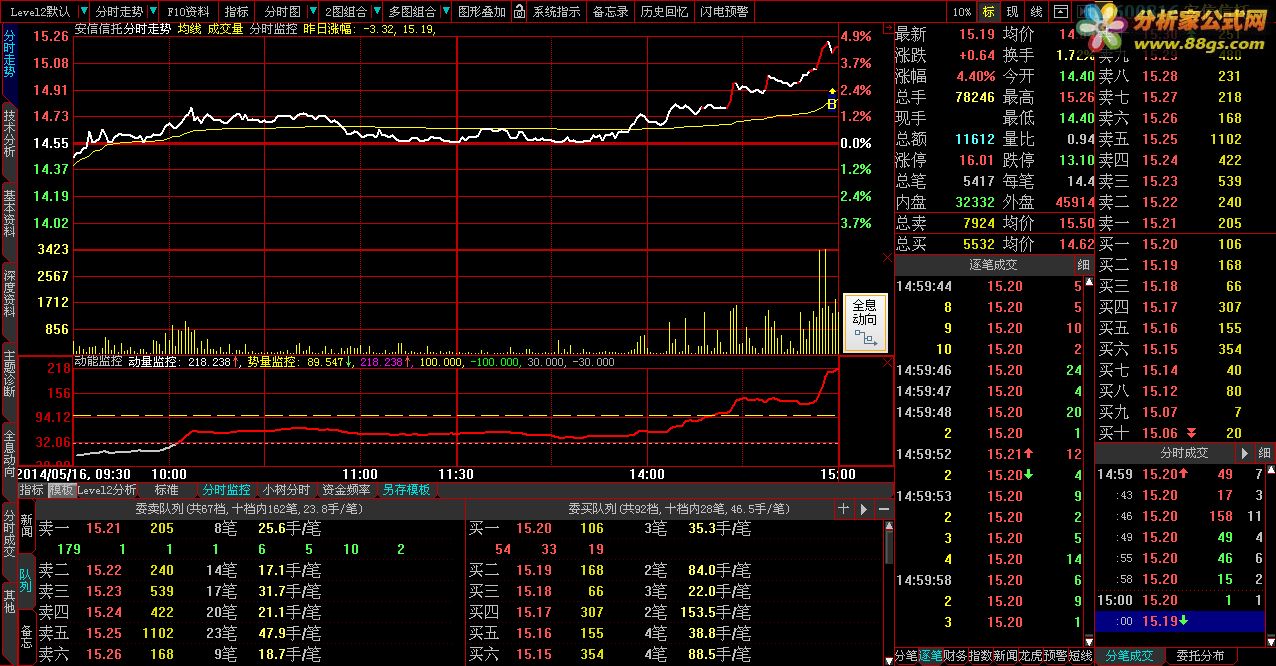
Task: Toggle the 线 display mode button
Action: pyautogui.click(x=1036, y=12)
